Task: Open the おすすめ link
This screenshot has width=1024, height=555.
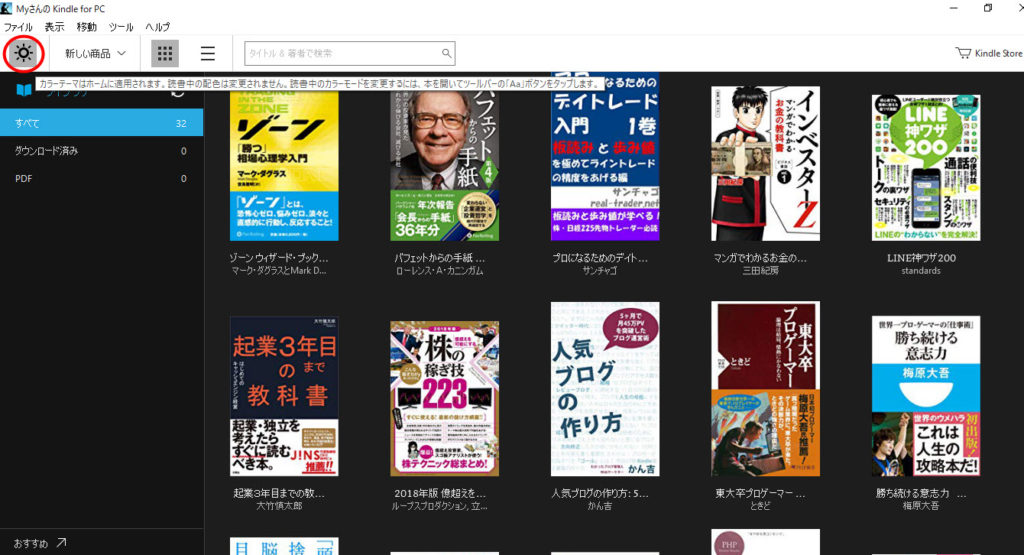Action: pos(31,543)
